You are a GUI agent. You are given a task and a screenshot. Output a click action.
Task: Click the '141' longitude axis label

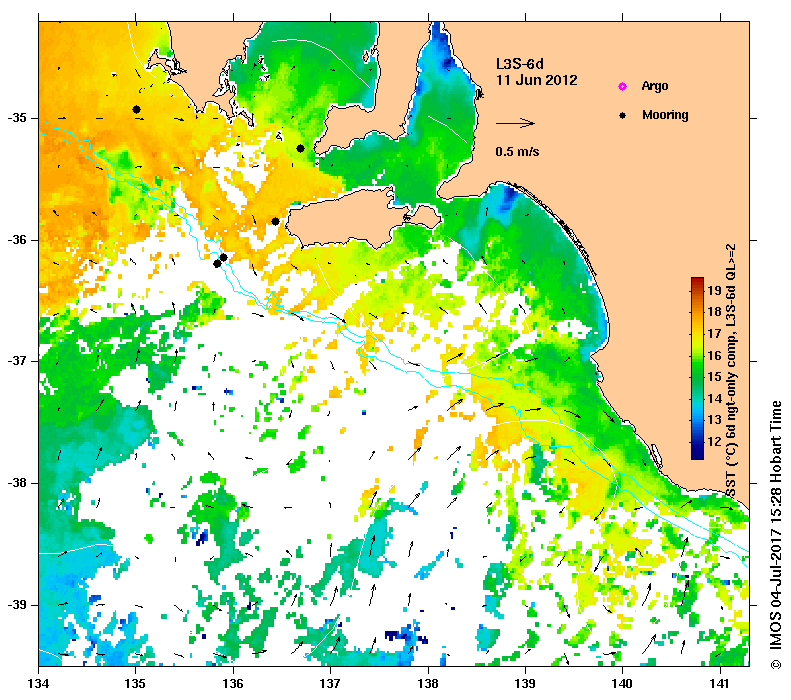(720, 684)
